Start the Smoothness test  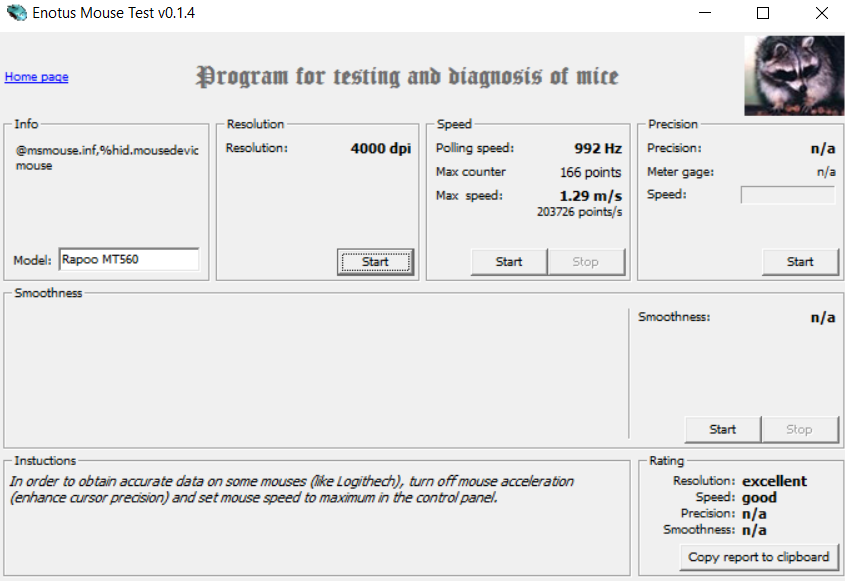coord(723,430)
